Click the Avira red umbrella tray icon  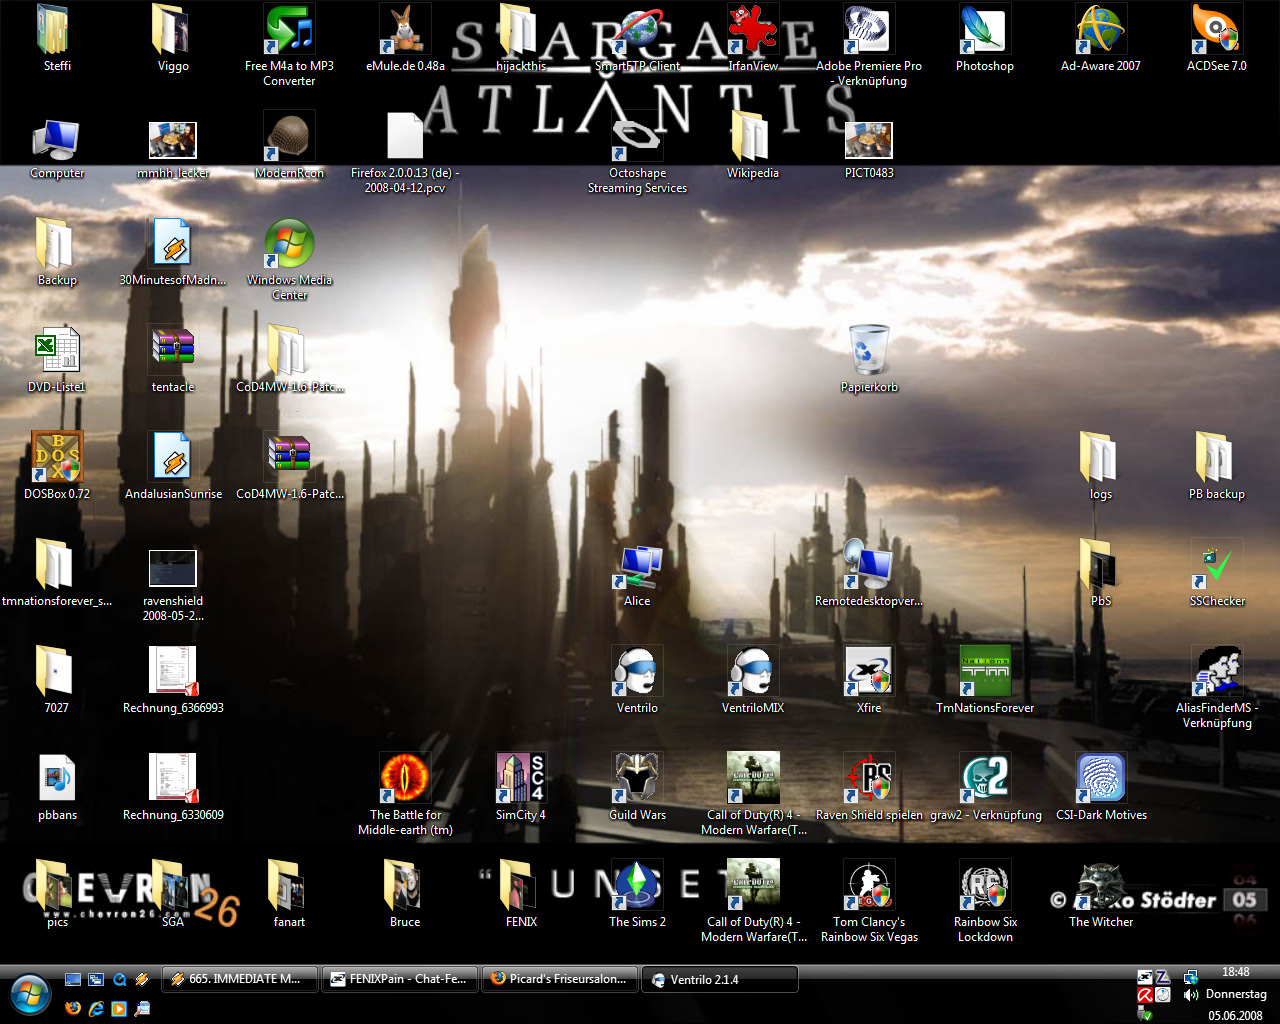pyautogui.click(x=1145, y=995)
